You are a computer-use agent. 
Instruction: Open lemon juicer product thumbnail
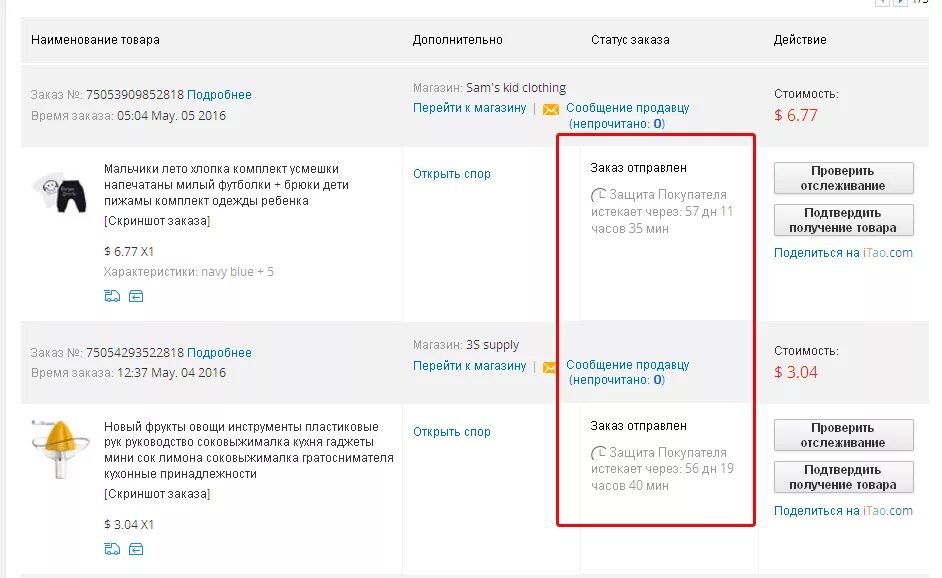[60, 449]
